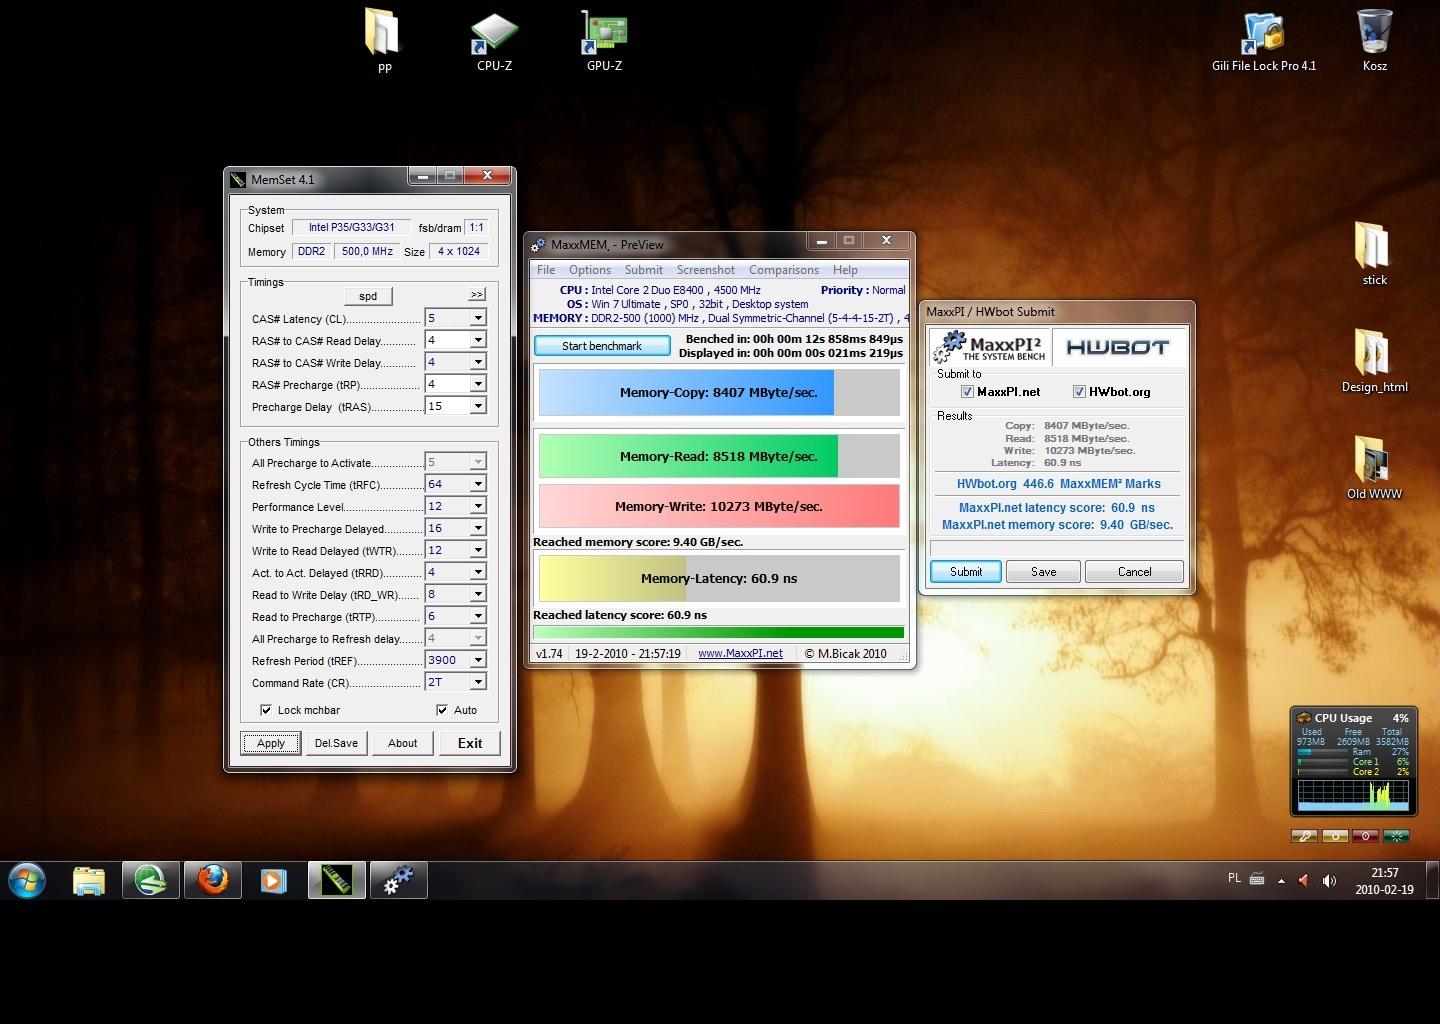
Task: Open the Submit menu in MaxxMEM
Action: [x=644, y=270]
